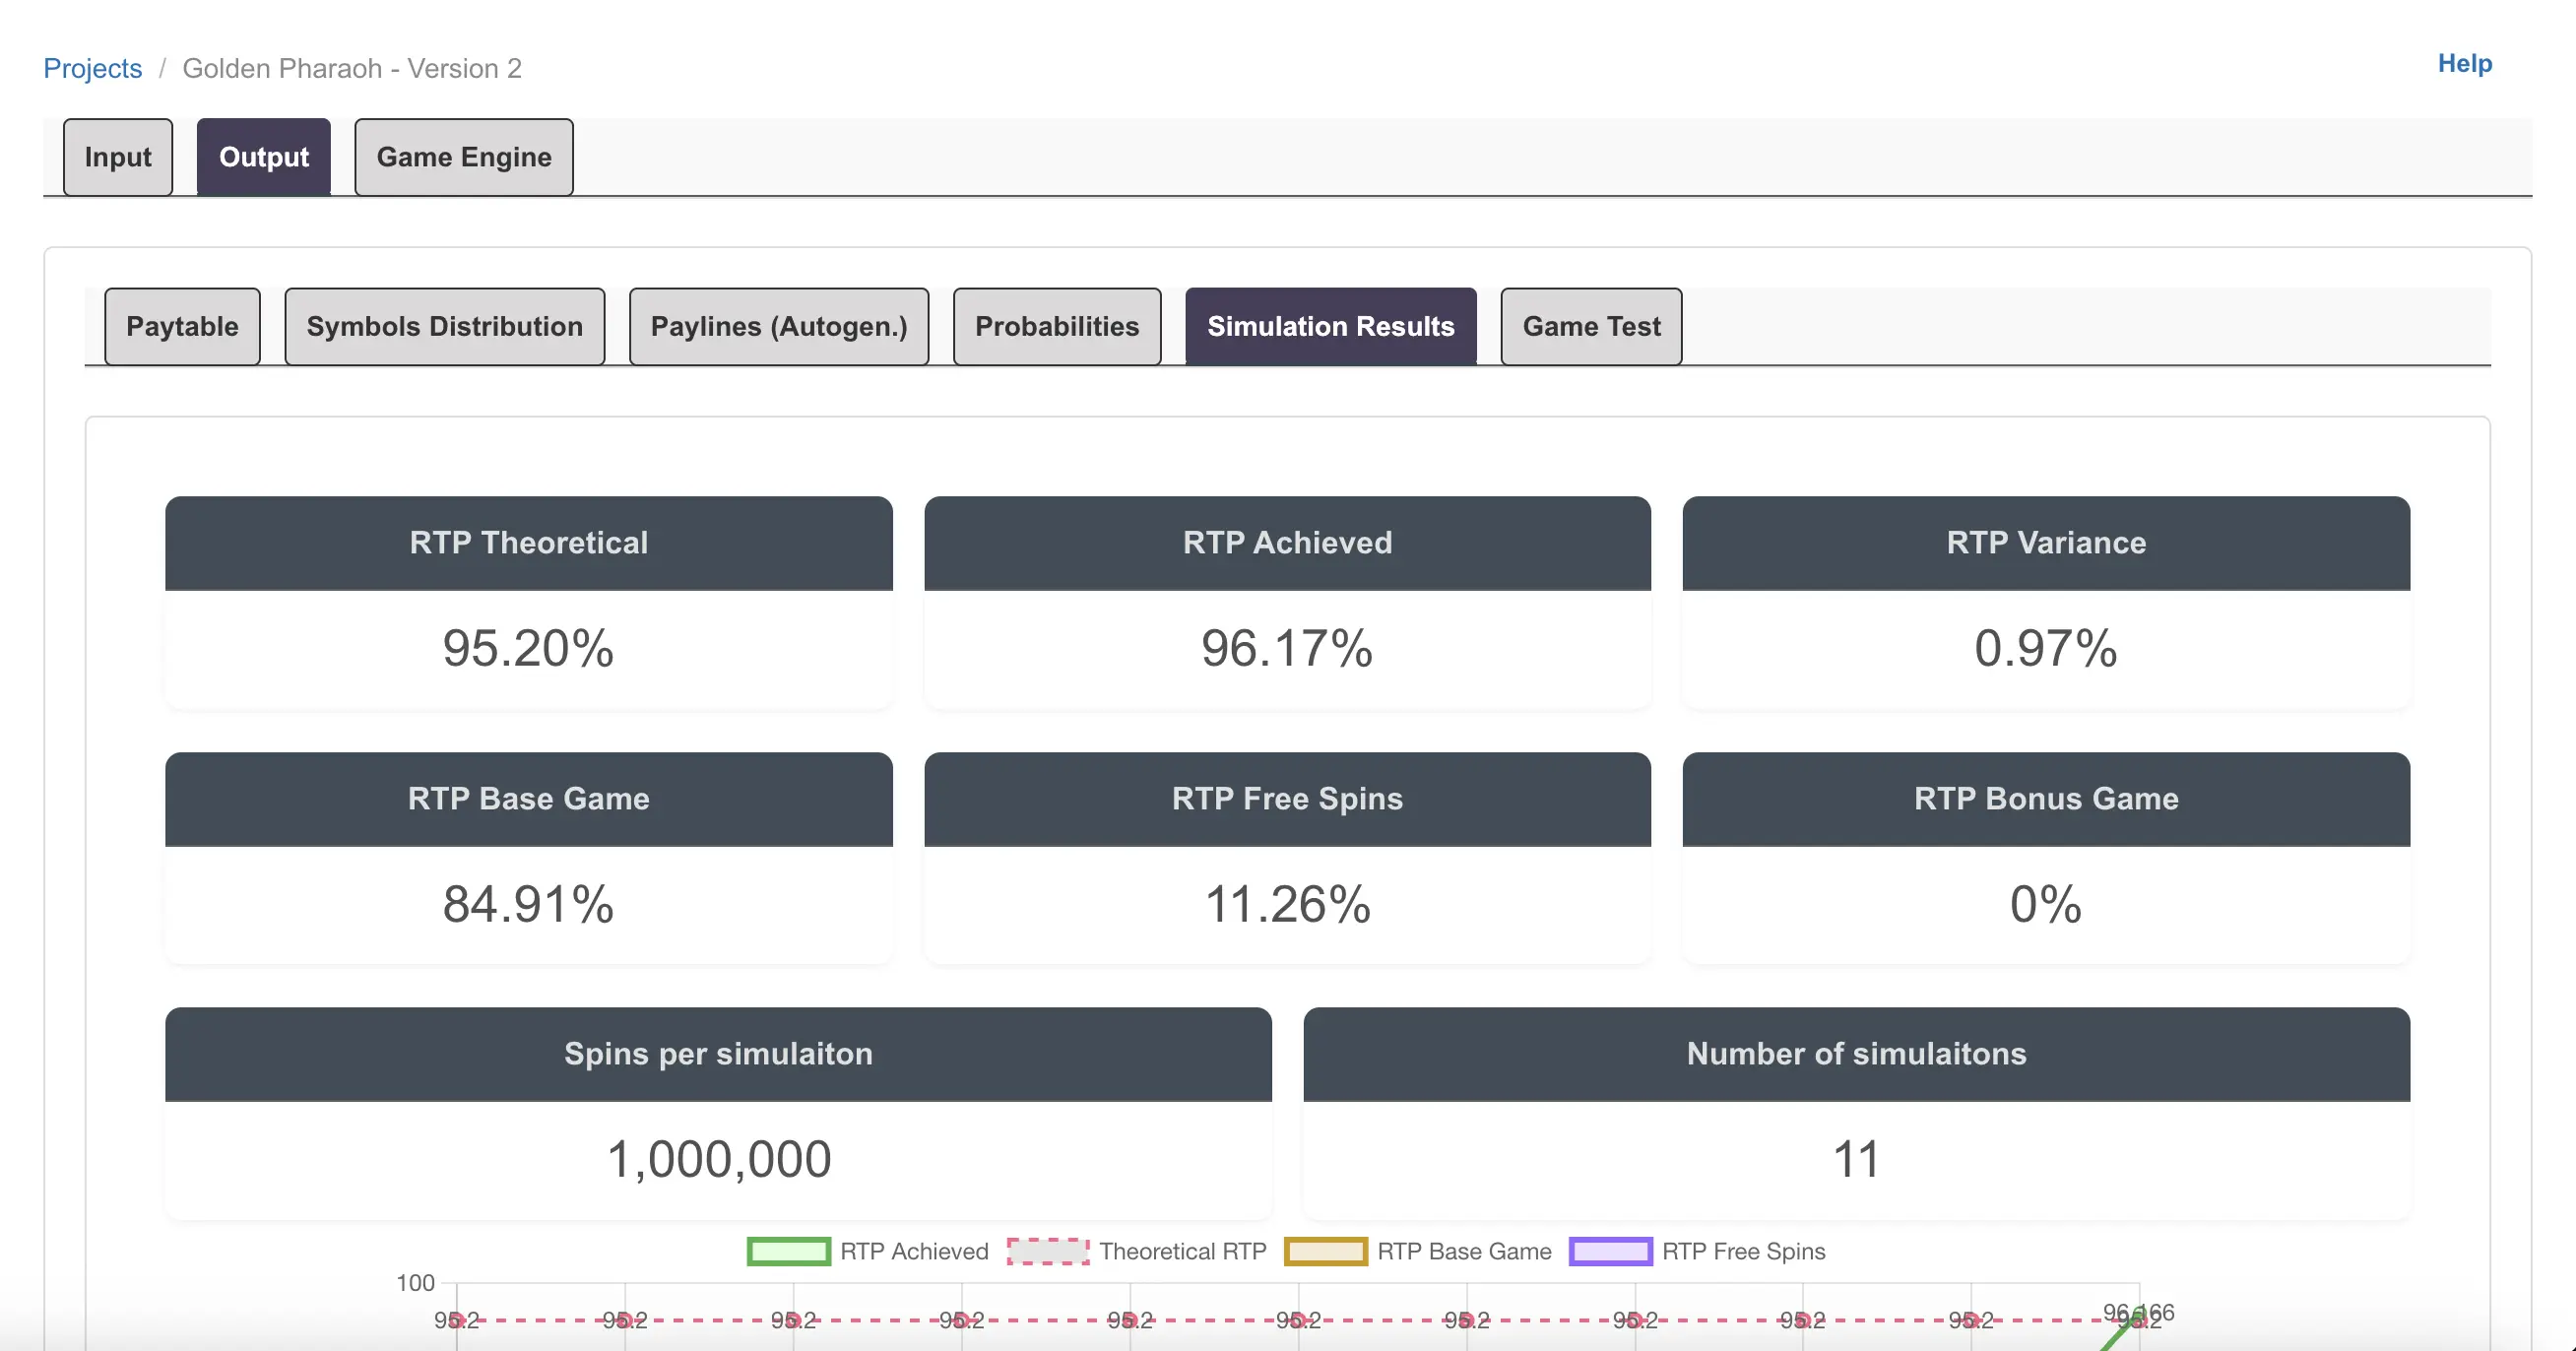The width and height of the screenshot is (2576, 1351).
Task: Toggle RTP Achieved legend swatch
Action: [788, 1251]
